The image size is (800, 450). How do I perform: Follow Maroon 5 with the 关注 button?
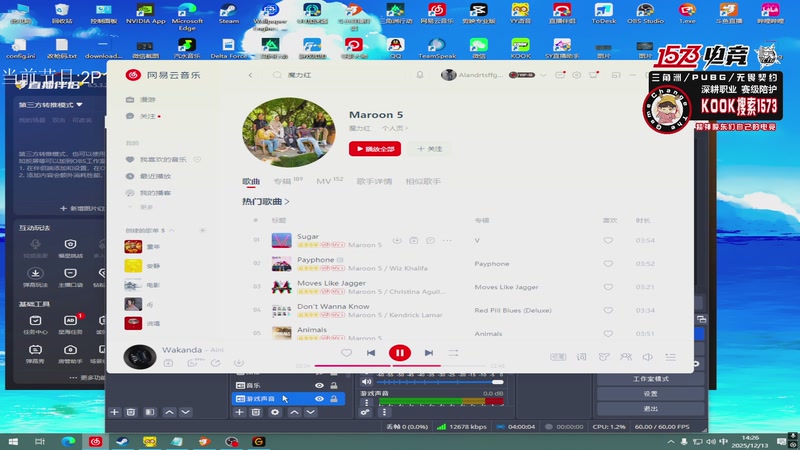pos(430,148)
